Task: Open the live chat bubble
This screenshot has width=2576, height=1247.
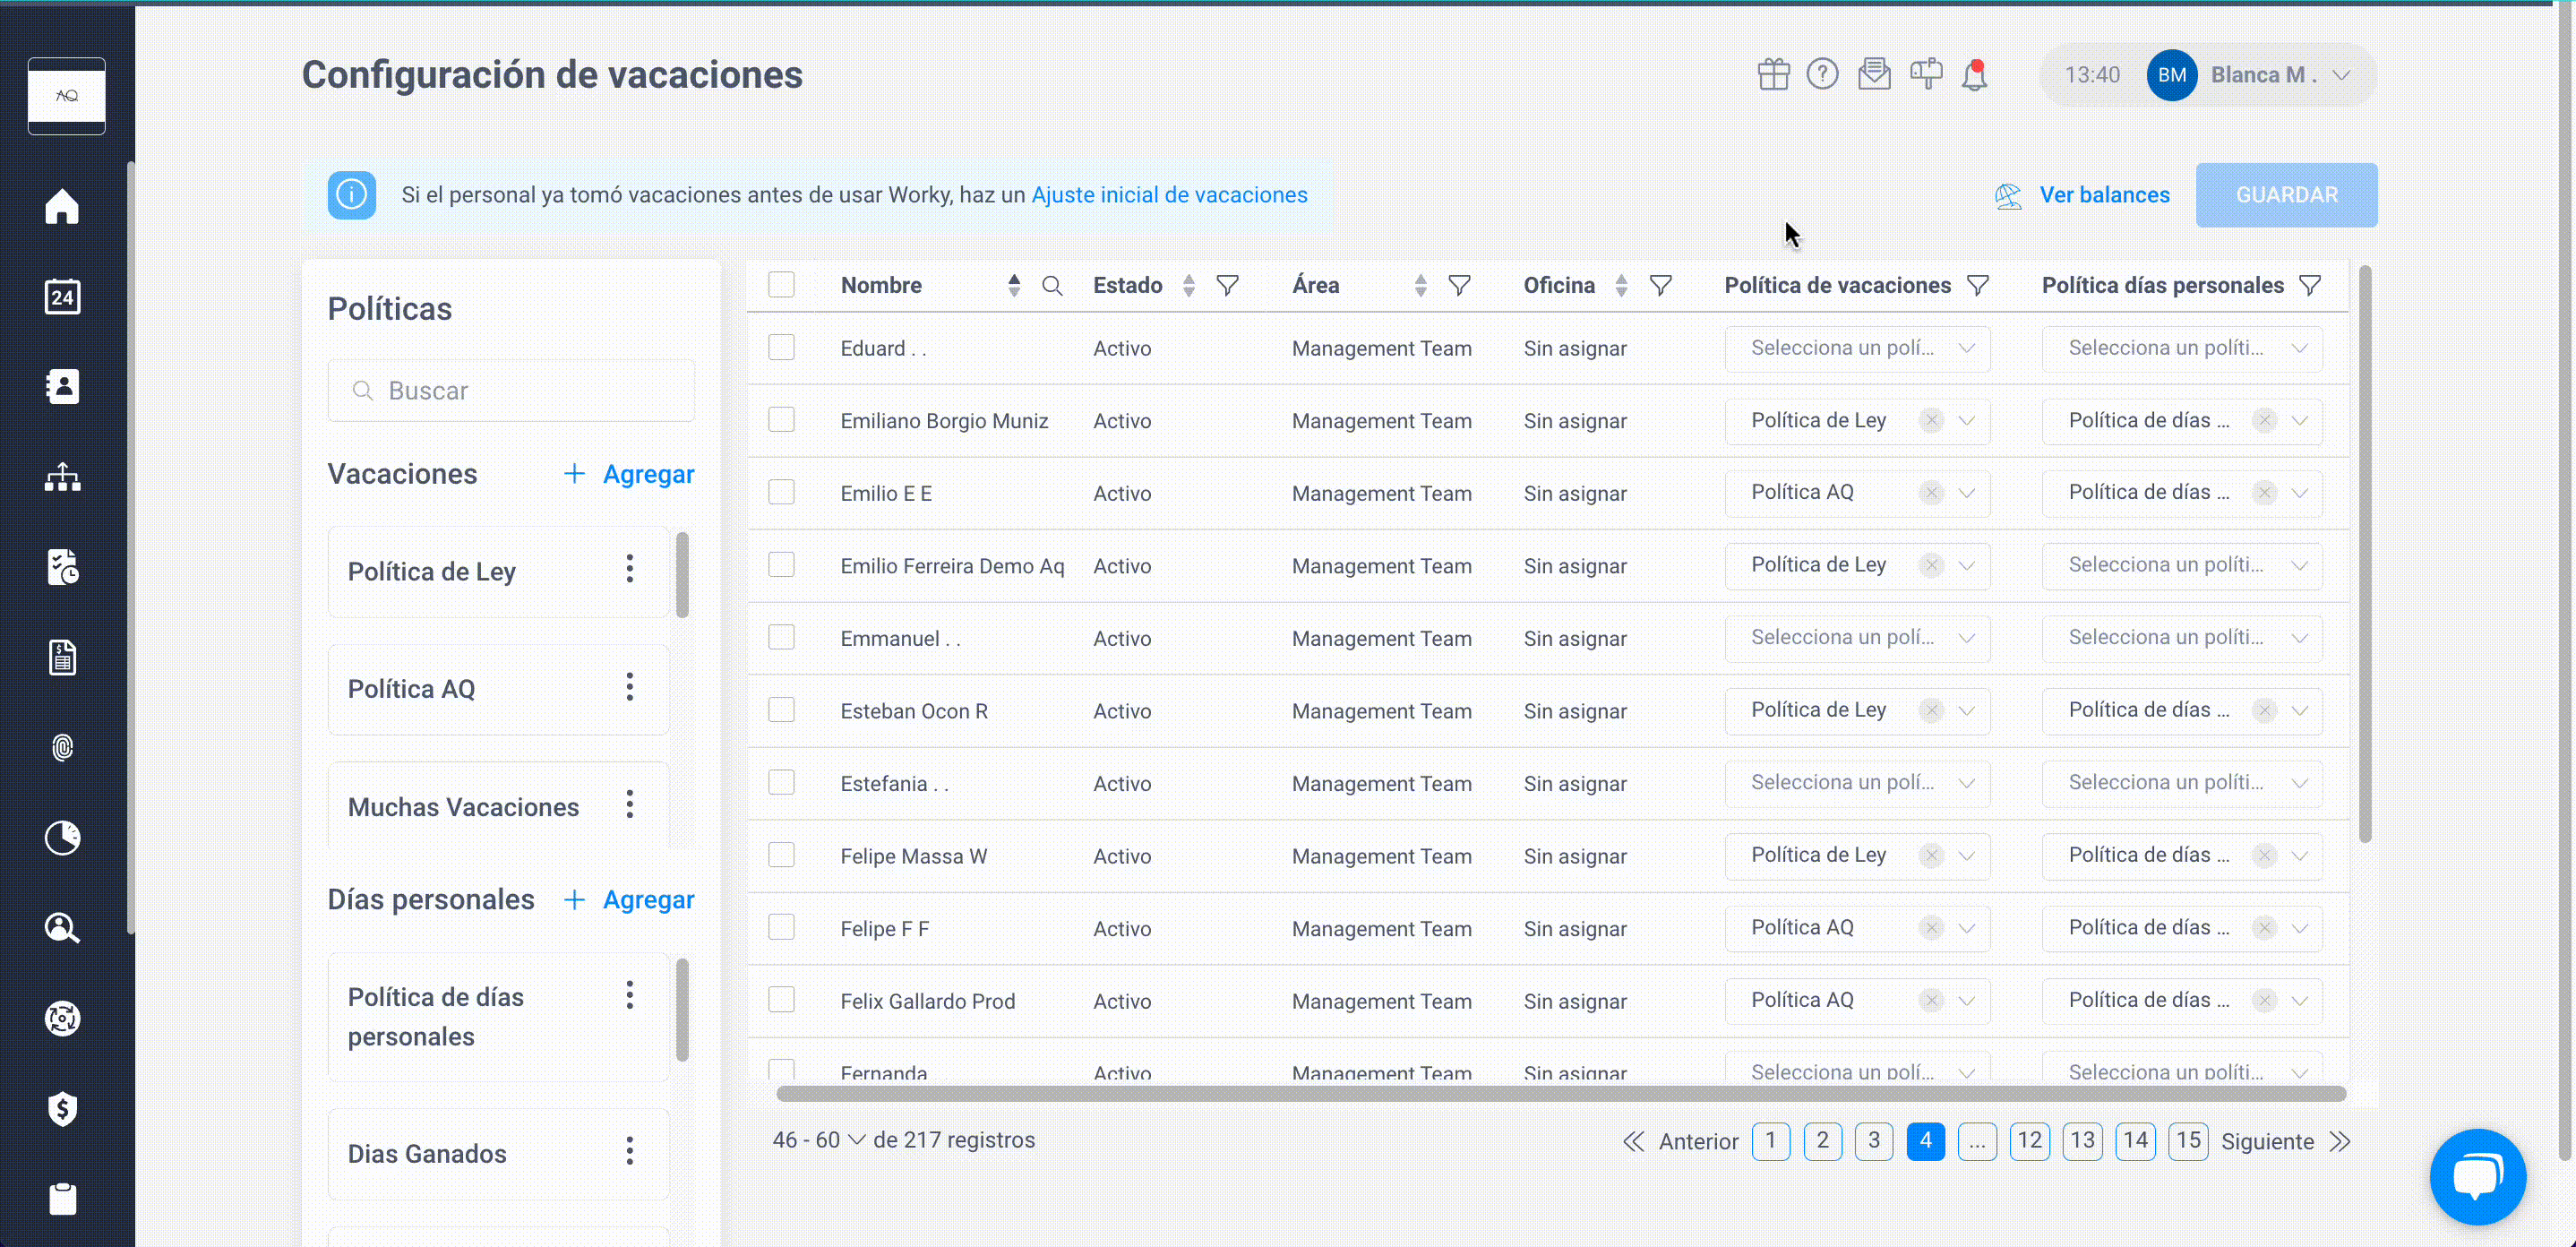Action: click(x=2477, y=1176)
